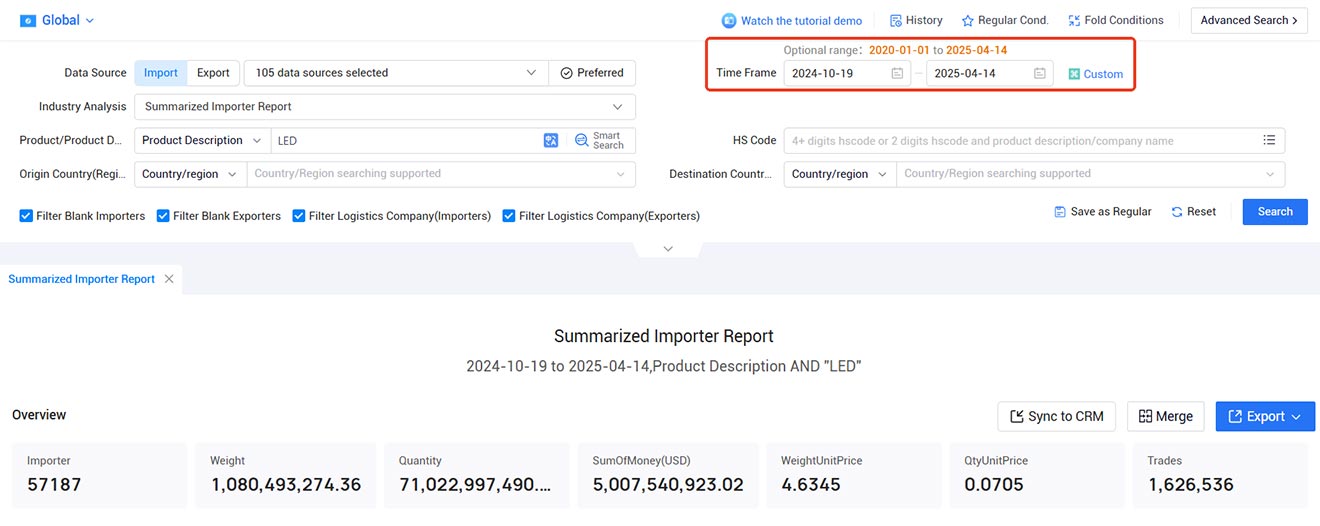Open Advanced Search
Viewport: 1320px width, 526px height.
tap(1249, 20)
